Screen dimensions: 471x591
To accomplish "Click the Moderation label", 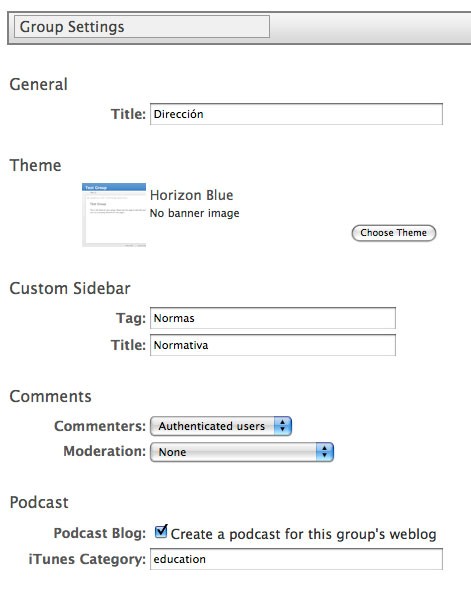I will point(104,451).
